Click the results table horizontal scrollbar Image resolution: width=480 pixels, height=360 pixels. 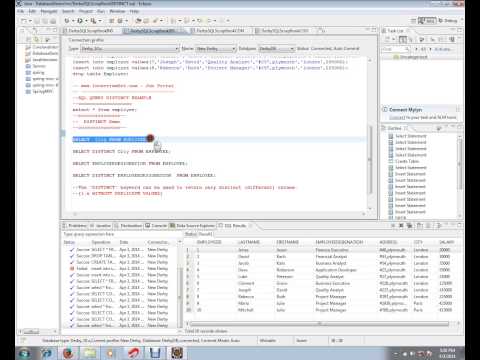tap(320, 324)
